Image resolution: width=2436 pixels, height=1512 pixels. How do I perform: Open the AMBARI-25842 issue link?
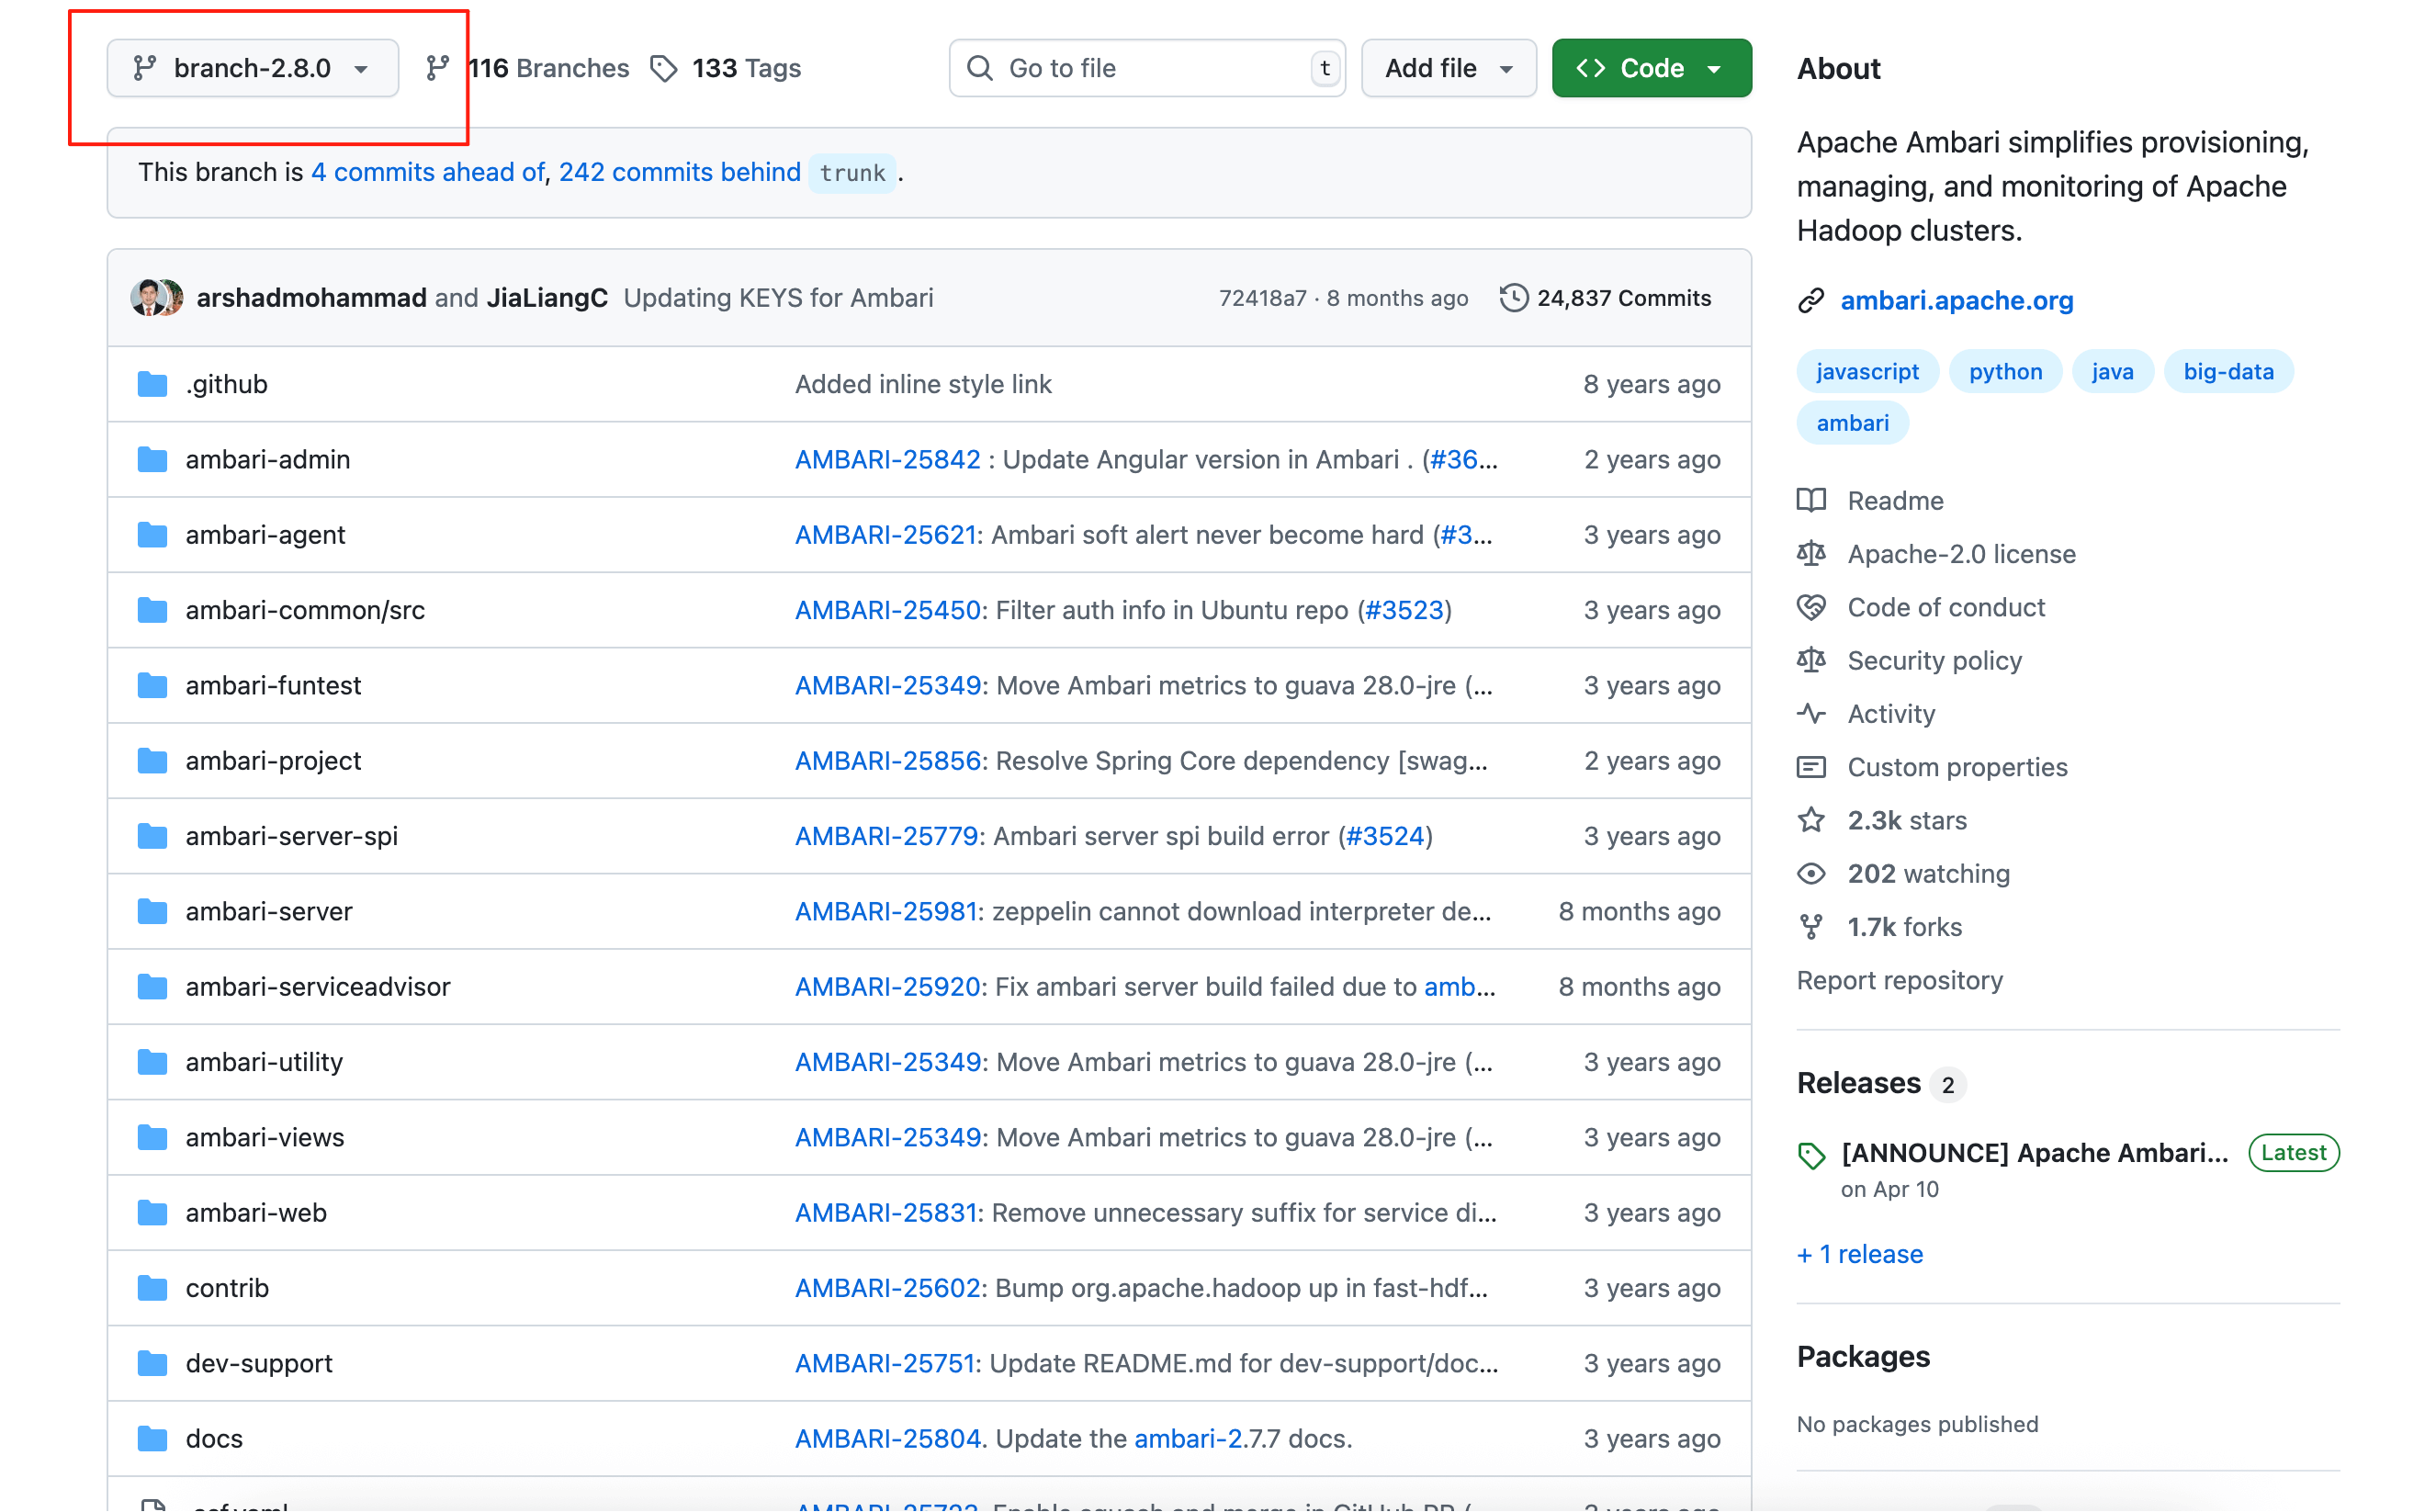coord(887,459)
